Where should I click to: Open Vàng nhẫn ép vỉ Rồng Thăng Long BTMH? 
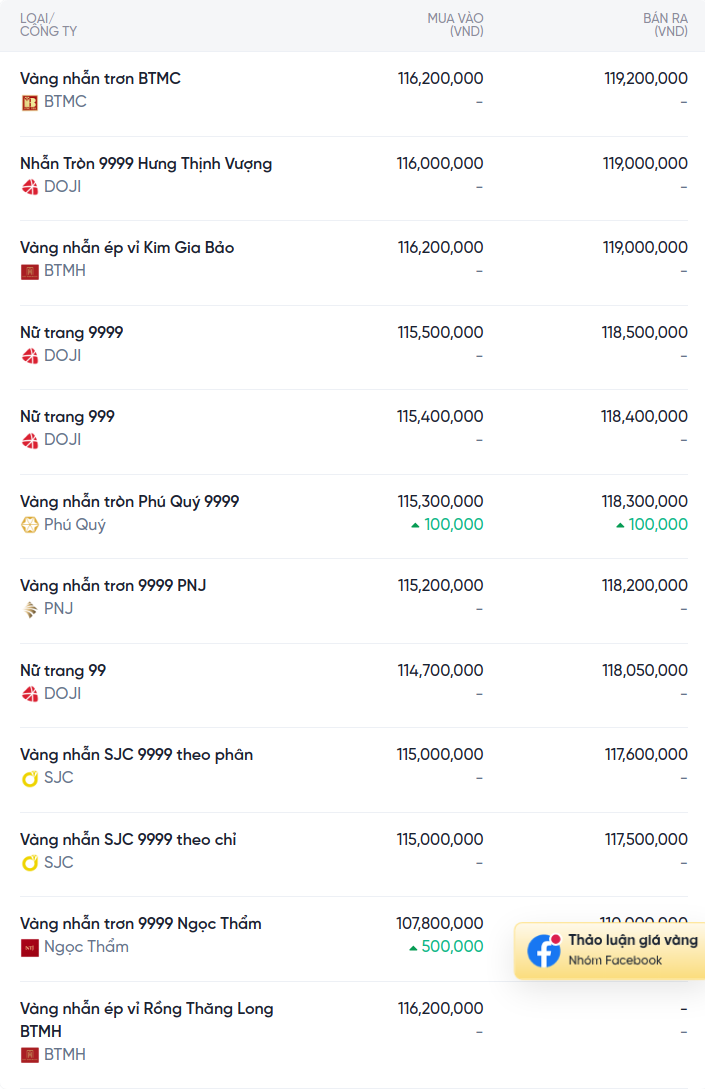pyautogui.click(x=147, y=1020)
